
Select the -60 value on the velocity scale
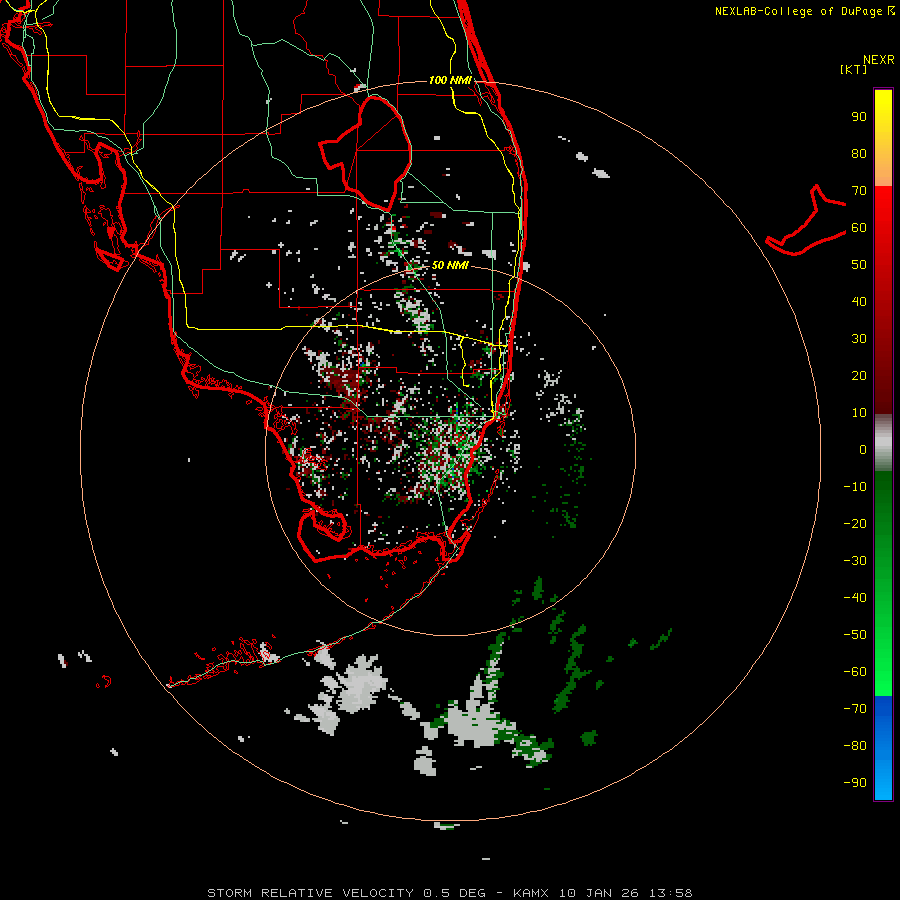855,672
